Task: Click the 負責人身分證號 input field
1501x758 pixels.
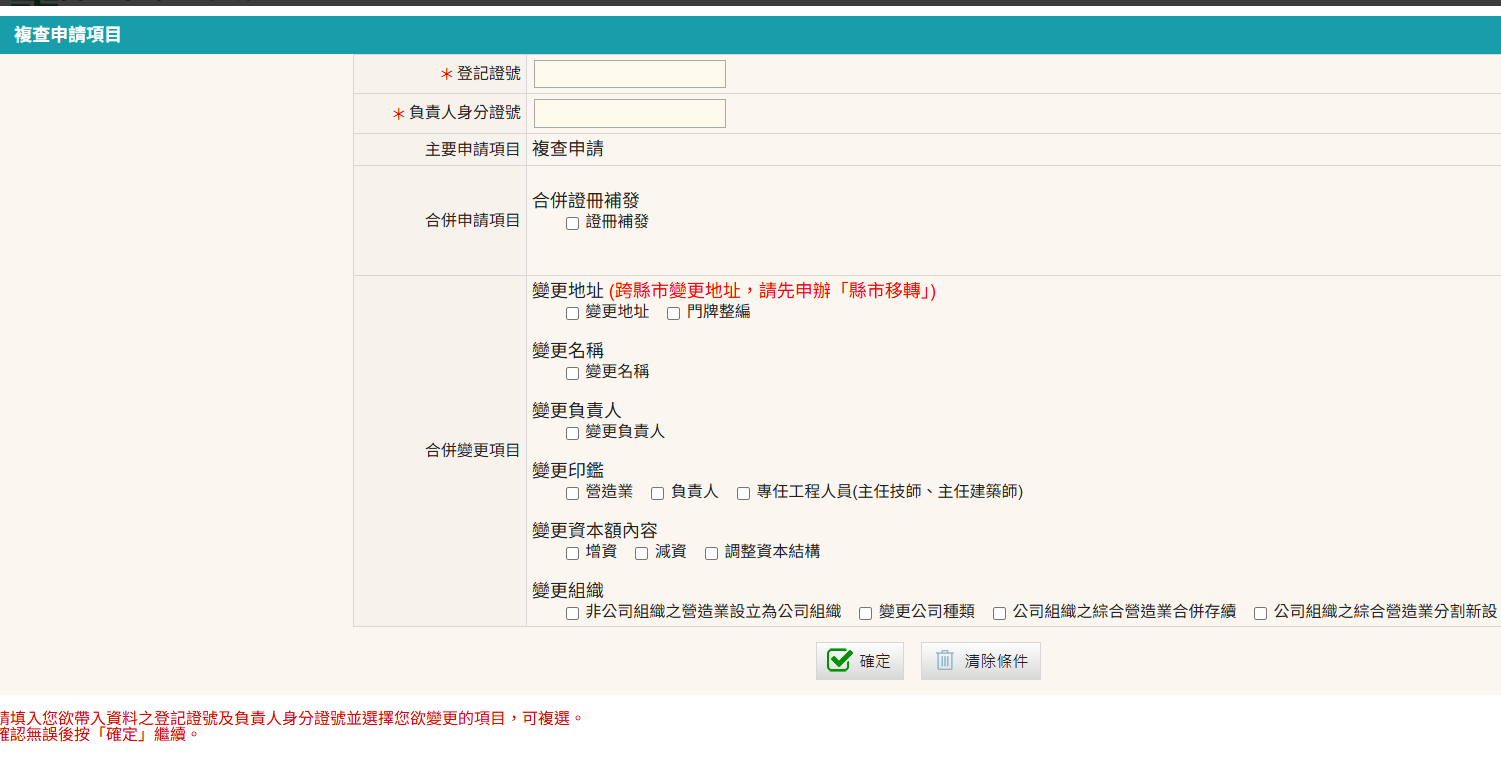Action: pyautogui.click(x=629, y=114)
